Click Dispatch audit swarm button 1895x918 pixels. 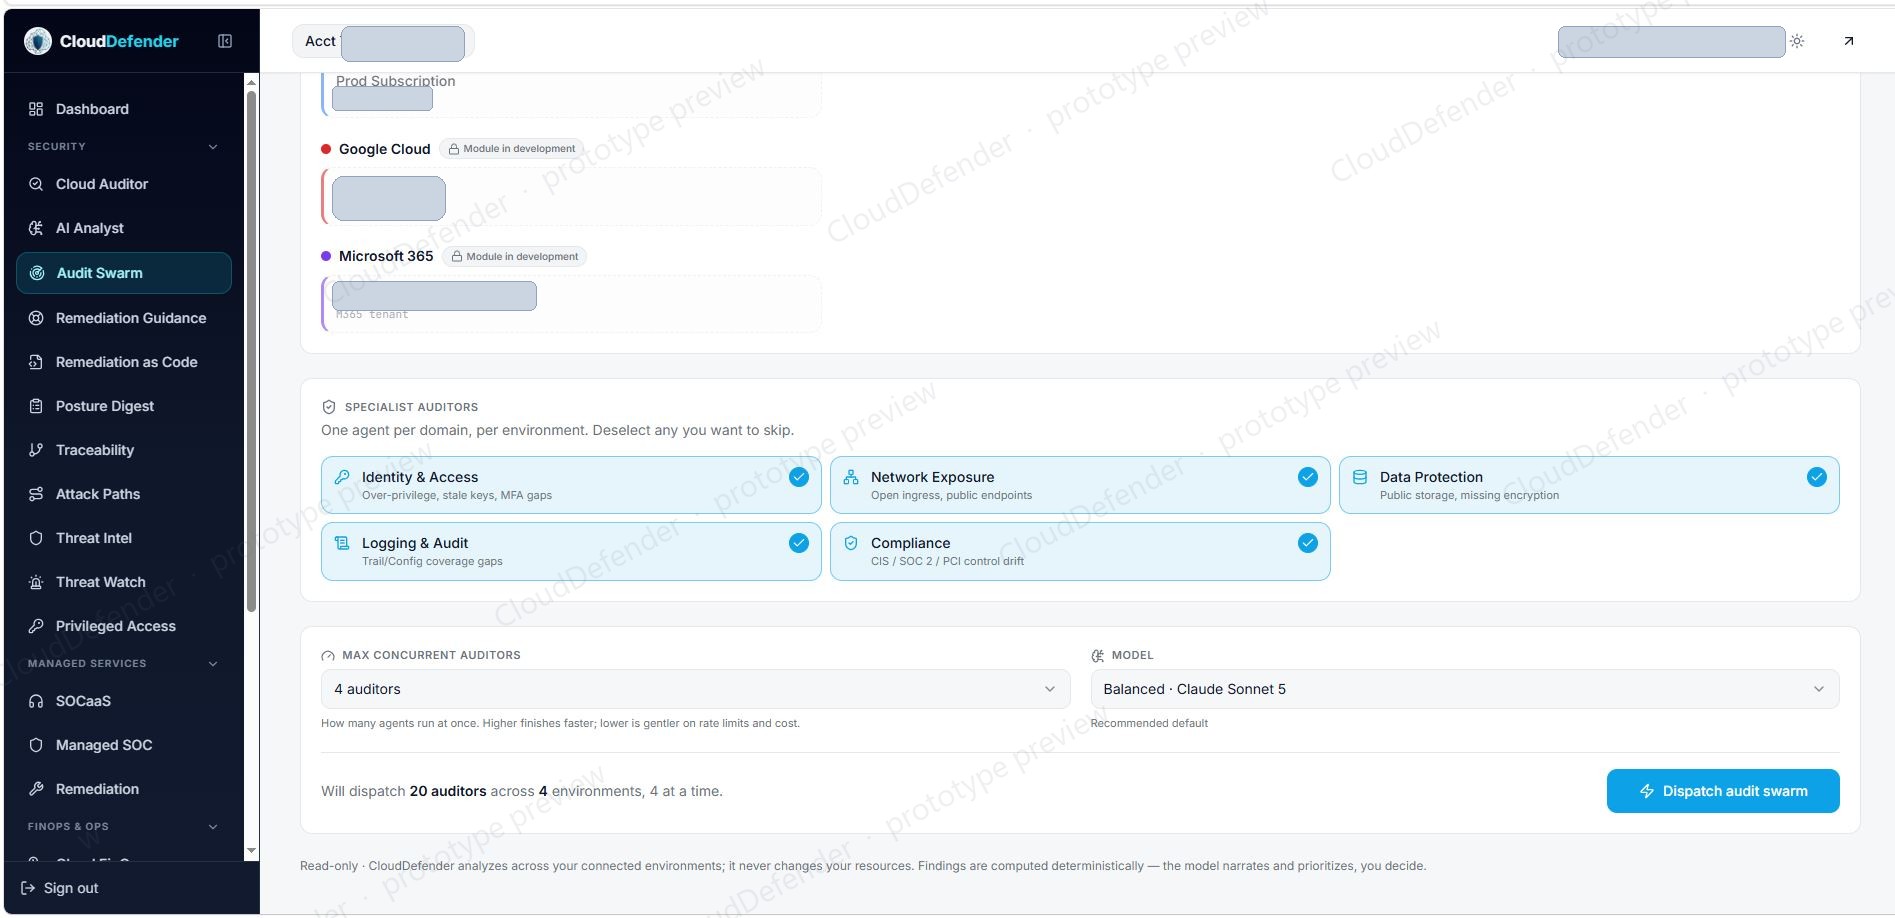click(x=1723, y=791)
